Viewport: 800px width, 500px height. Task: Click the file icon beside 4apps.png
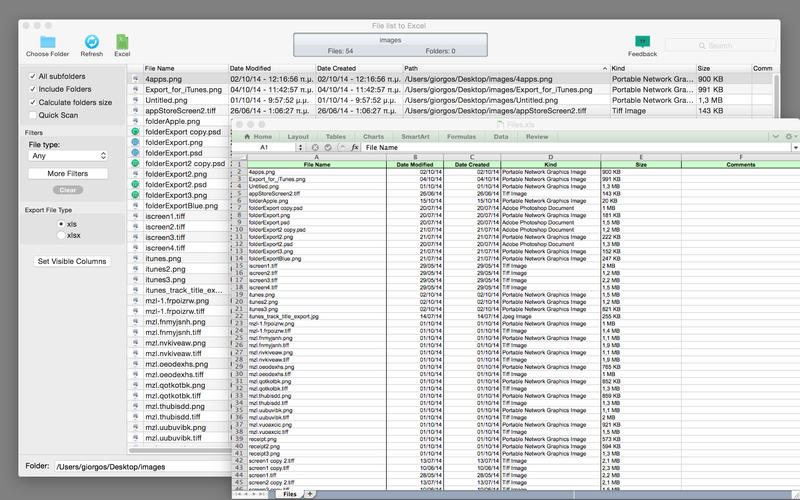(135, 78)
